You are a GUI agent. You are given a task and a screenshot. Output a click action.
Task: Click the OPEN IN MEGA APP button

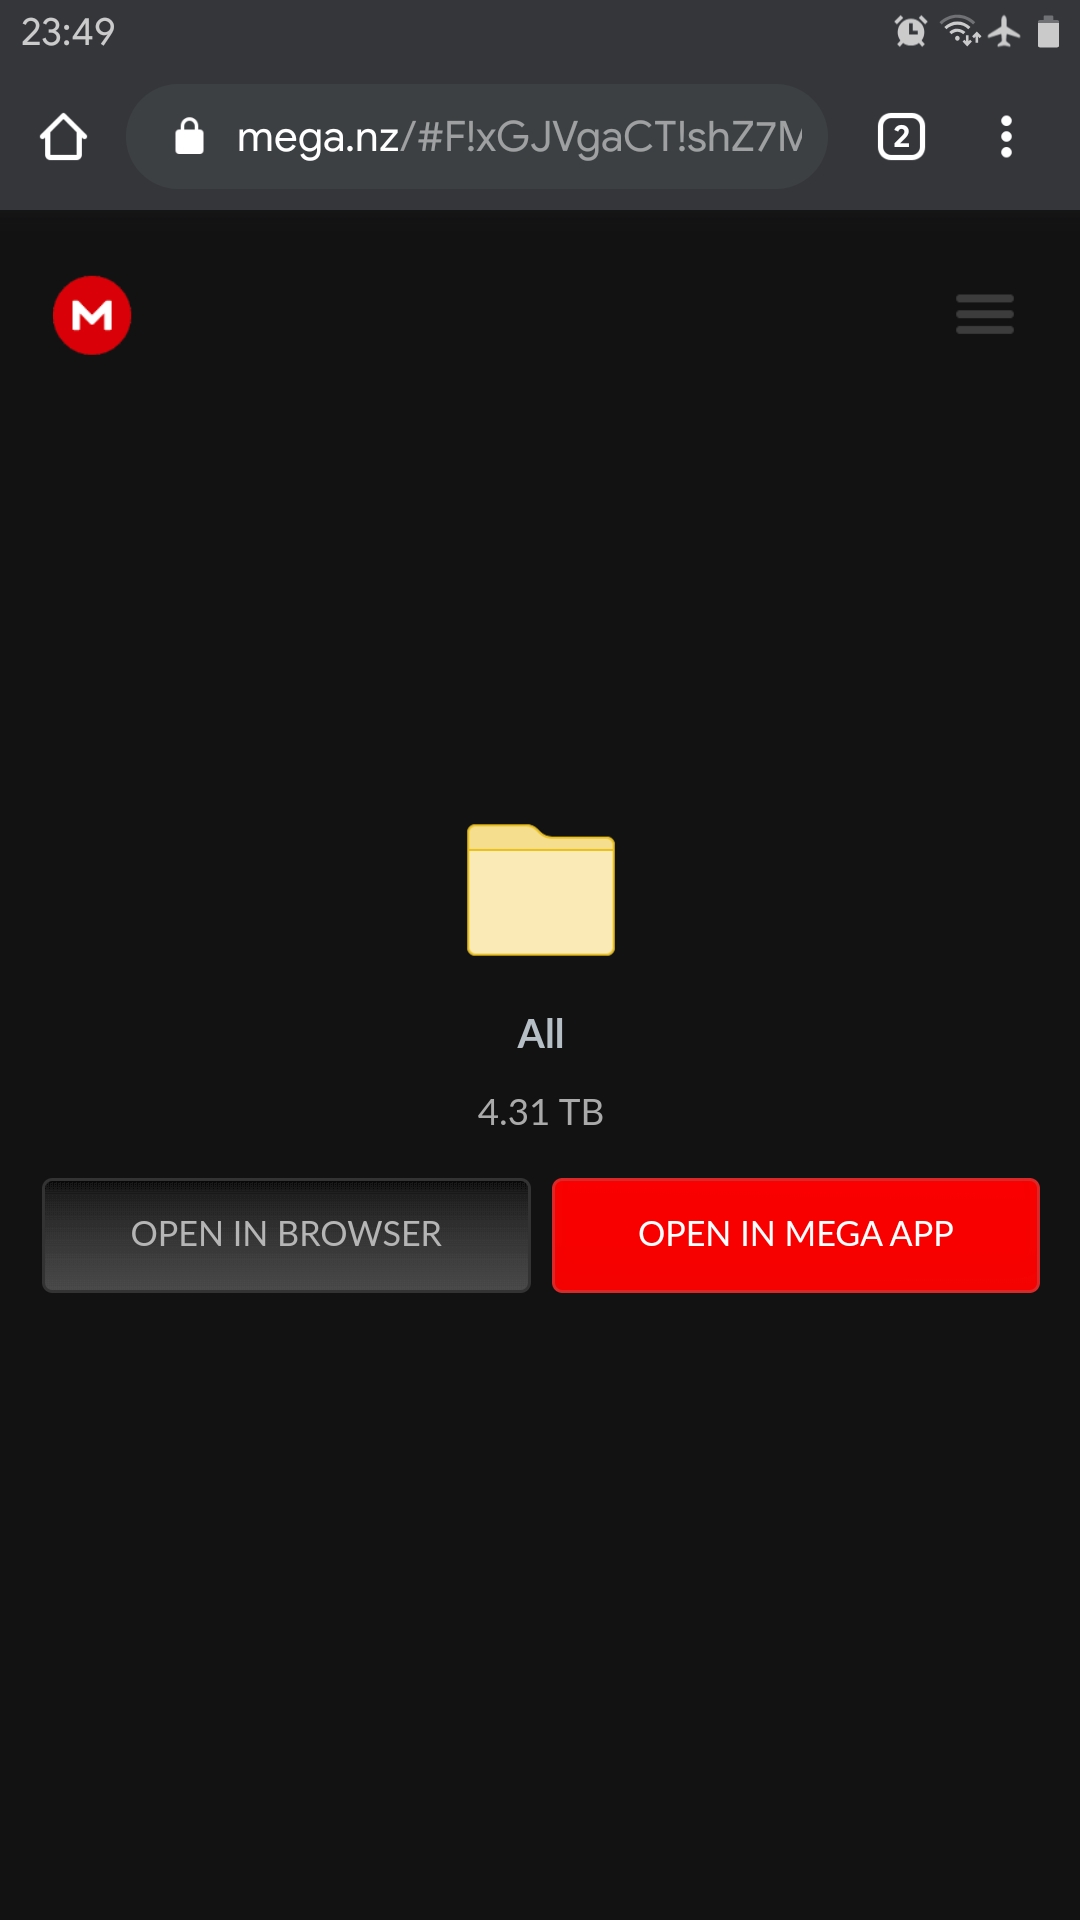pos(796,1235)
